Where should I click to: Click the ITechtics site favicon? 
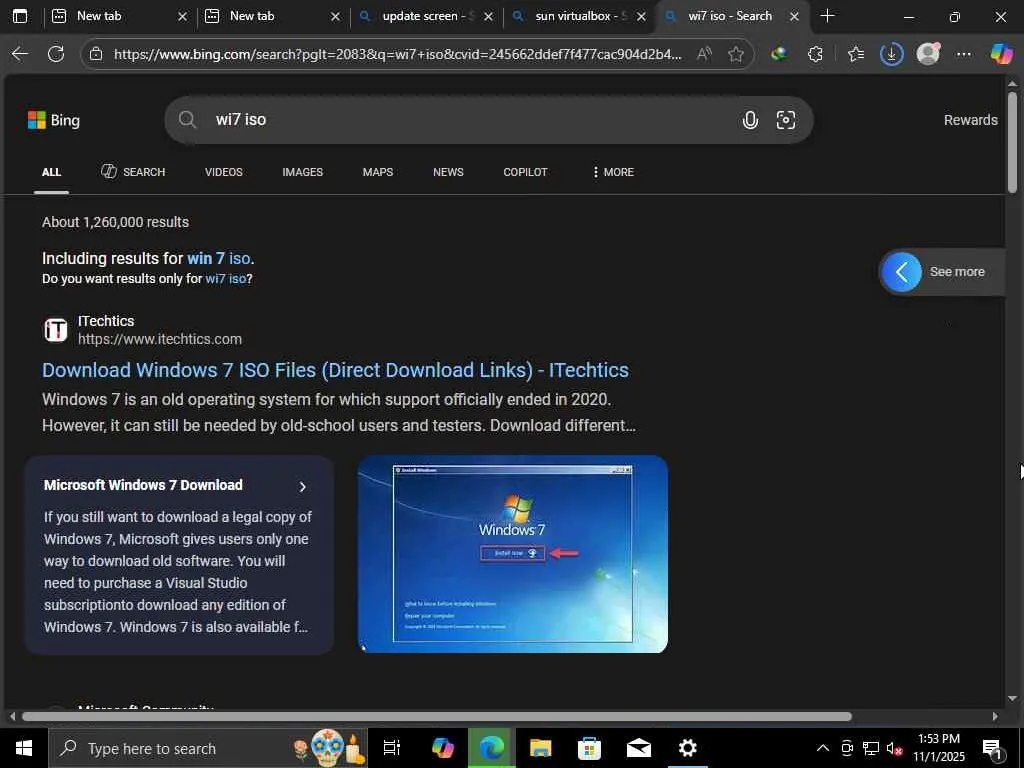pyautogui.click(x=56, y=330)
